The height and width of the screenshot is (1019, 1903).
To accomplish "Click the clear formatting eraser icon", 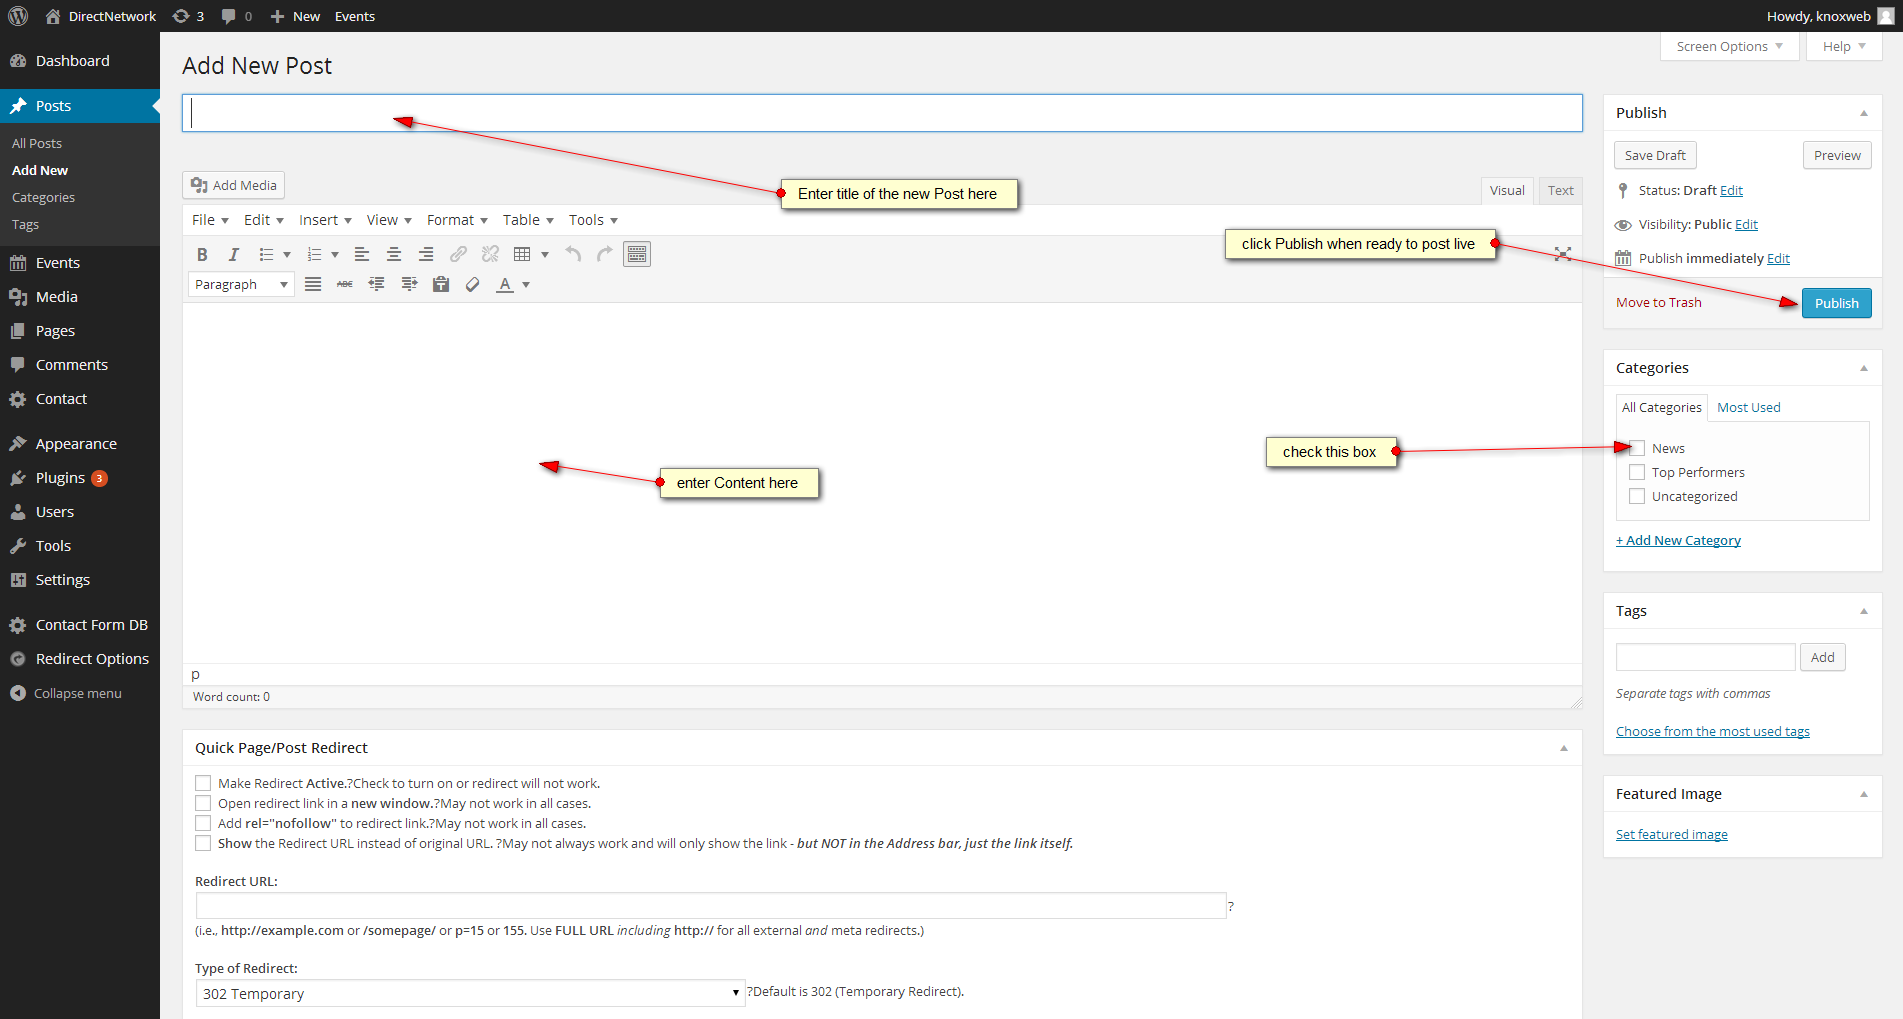I will 473,285.
